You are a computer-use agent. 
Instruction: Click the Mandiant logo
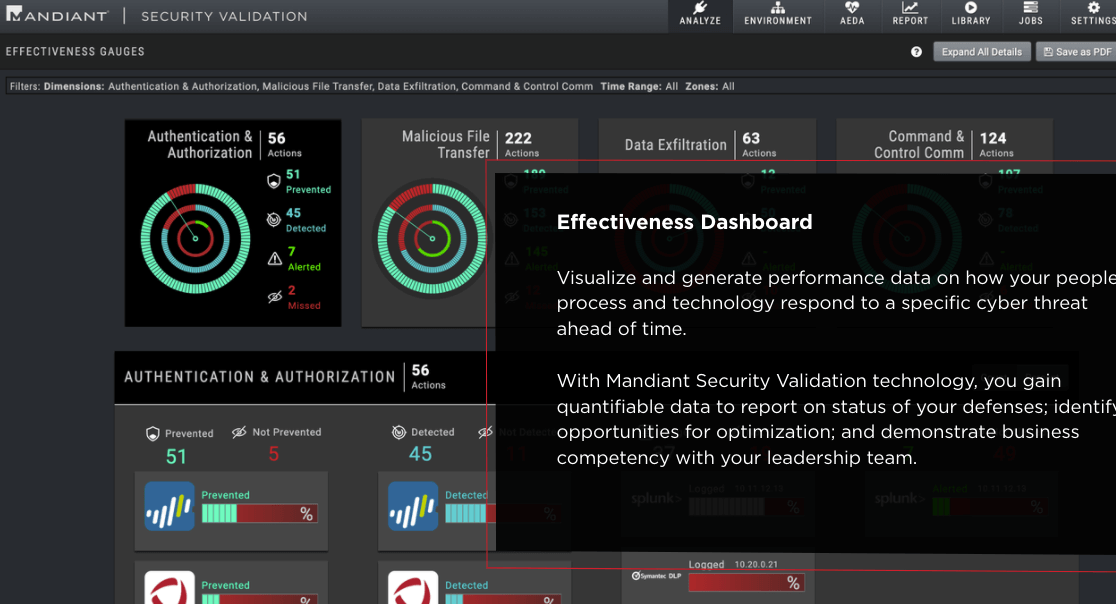tap(57, 15)
